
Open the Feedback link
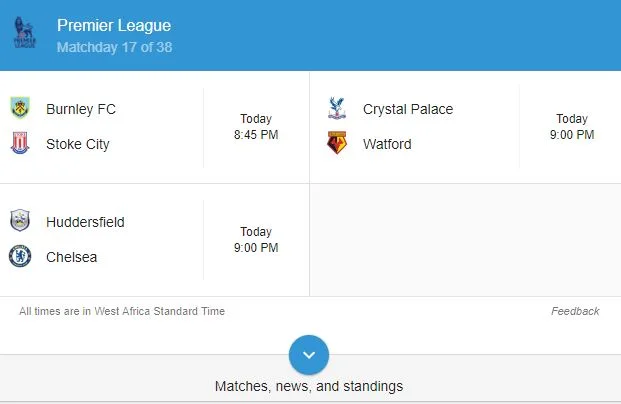(575, 311)
